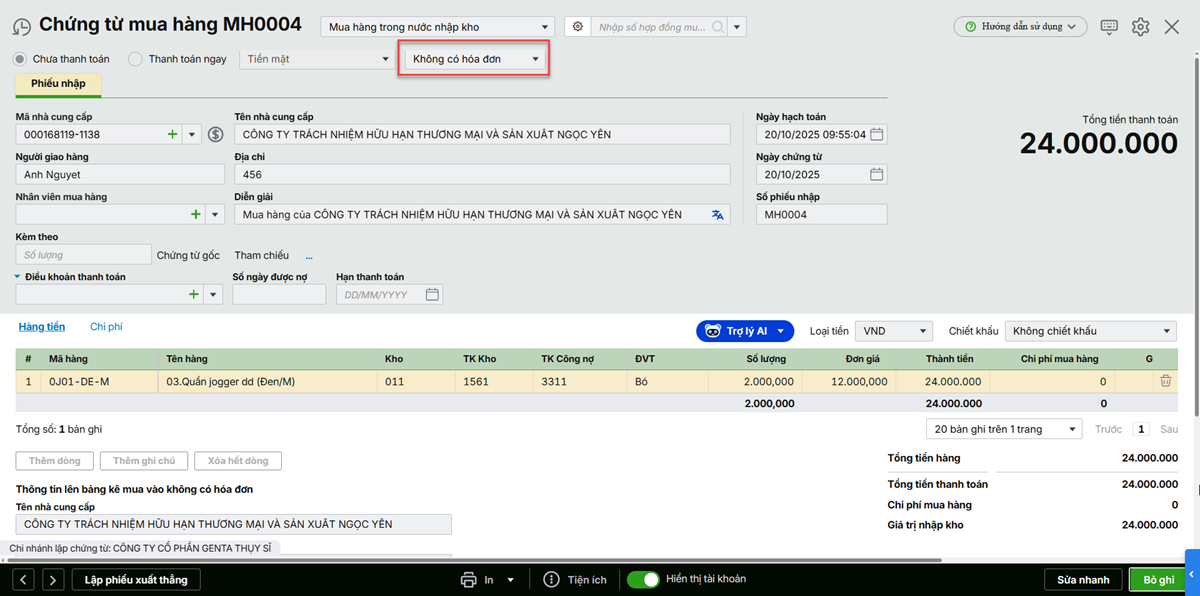Click the green plus to add Nhân viên mua hàng
Image resolution: width=1200 pixels, height=596 pixels.
click(195, 214)
